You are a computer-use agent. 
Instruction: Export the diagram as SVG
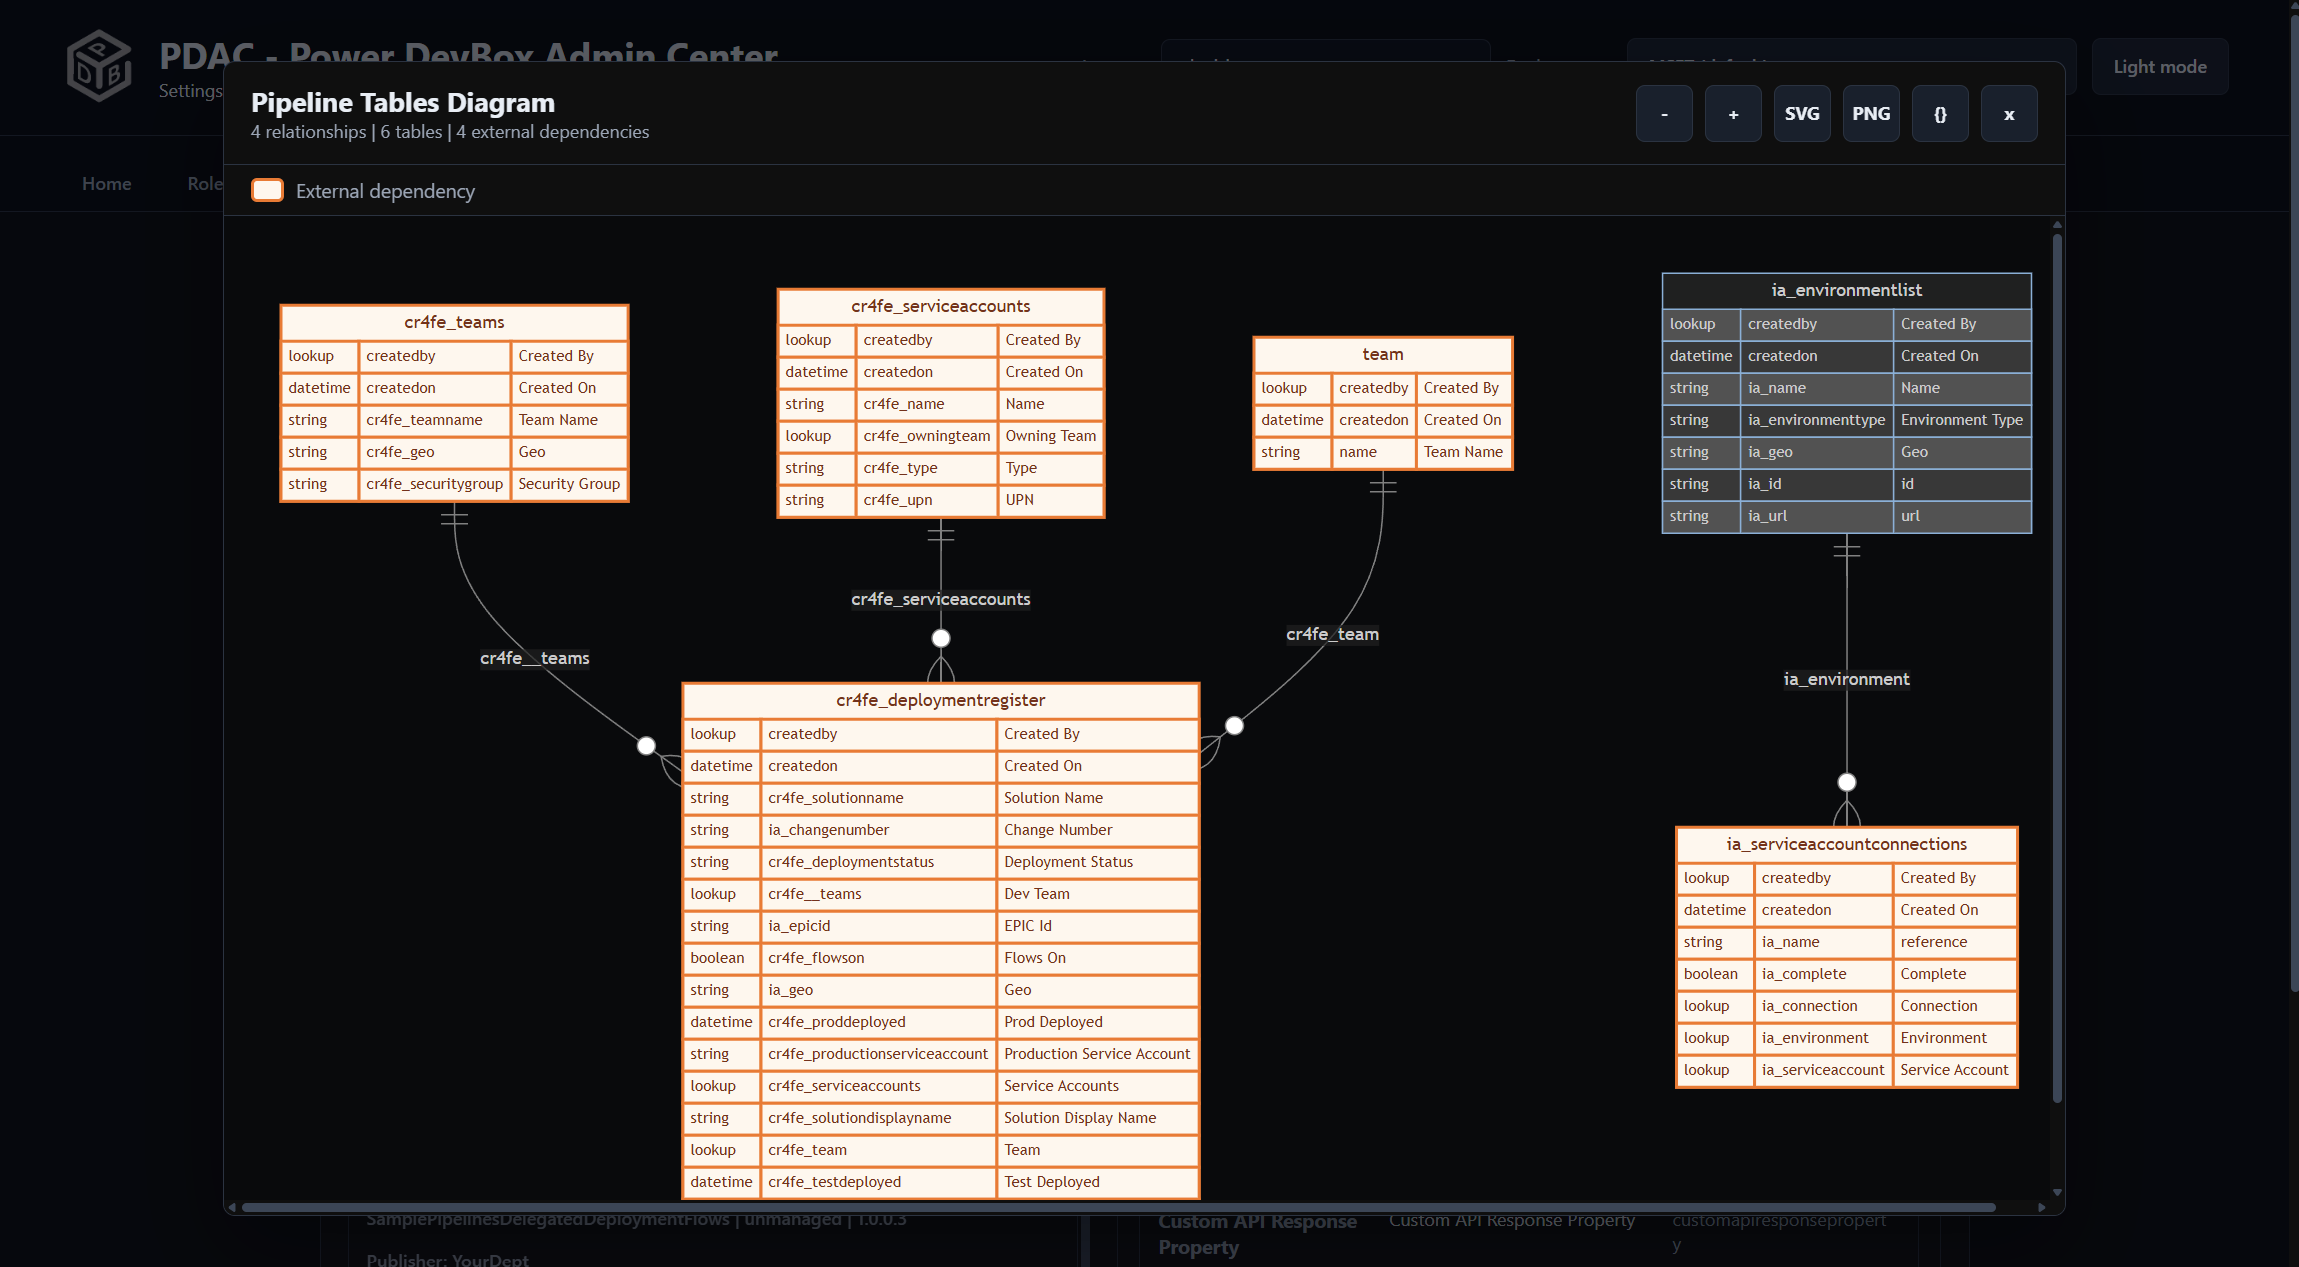[x=1802, y=114]
